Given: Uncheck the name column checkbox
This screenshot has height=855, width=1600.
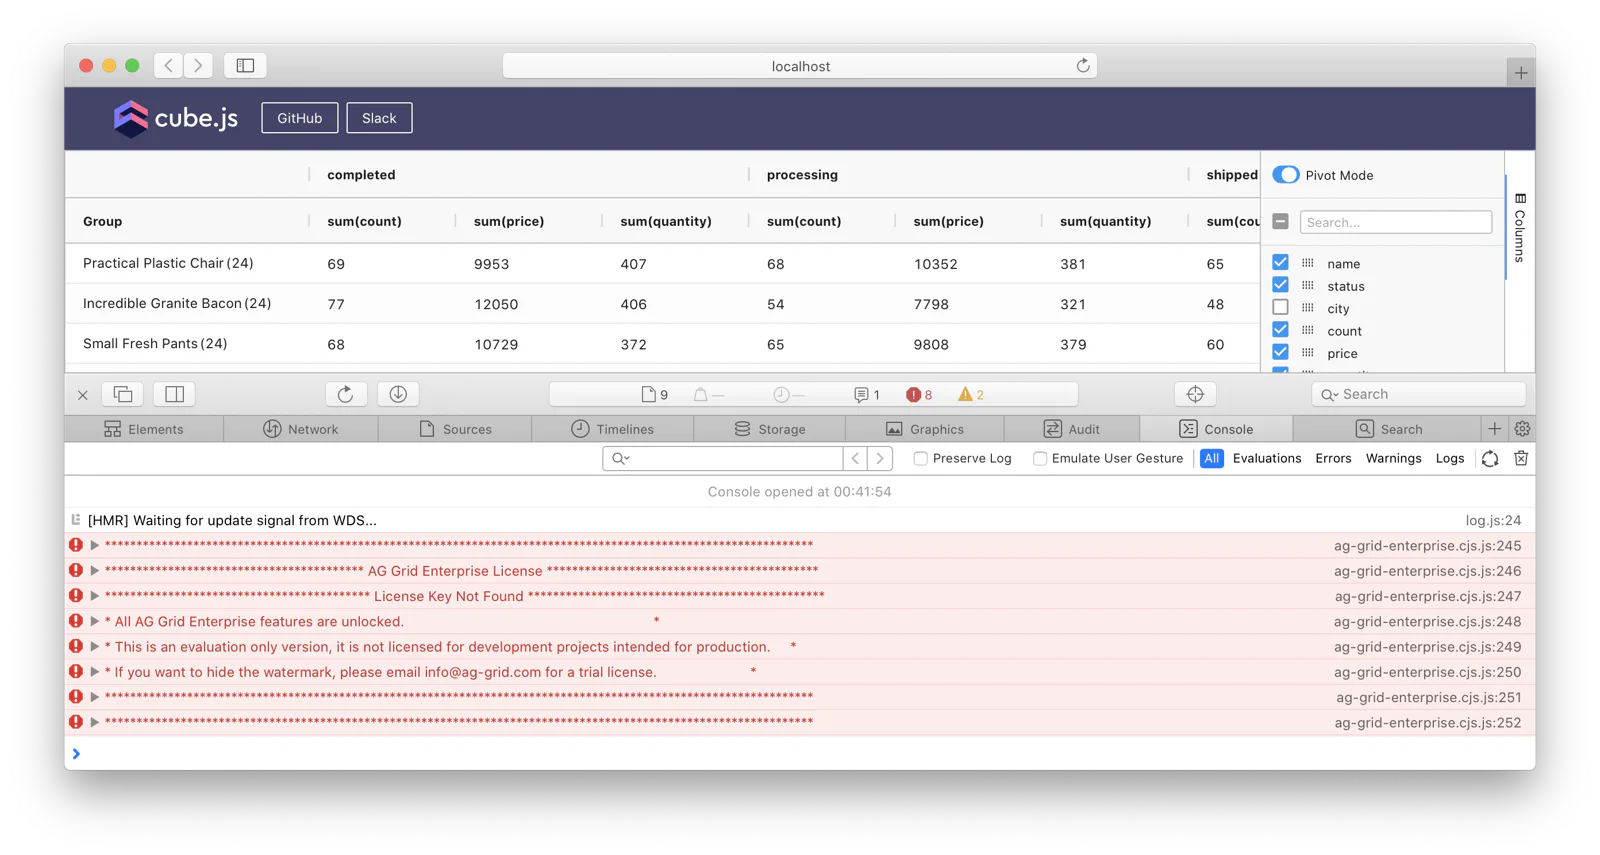Looking at the screenshot, I should point(1280,262).
